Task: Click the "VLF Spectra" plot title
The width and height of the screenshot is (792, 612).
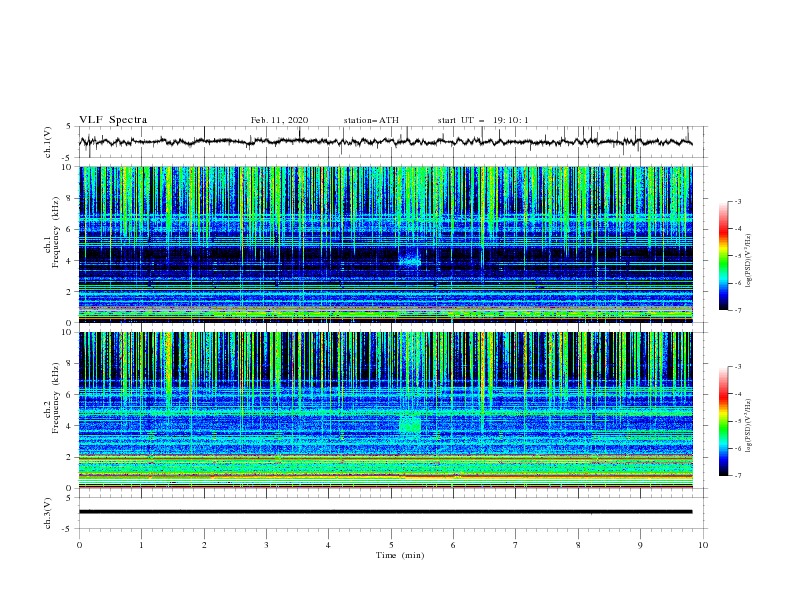Action: tap(113, 120)
